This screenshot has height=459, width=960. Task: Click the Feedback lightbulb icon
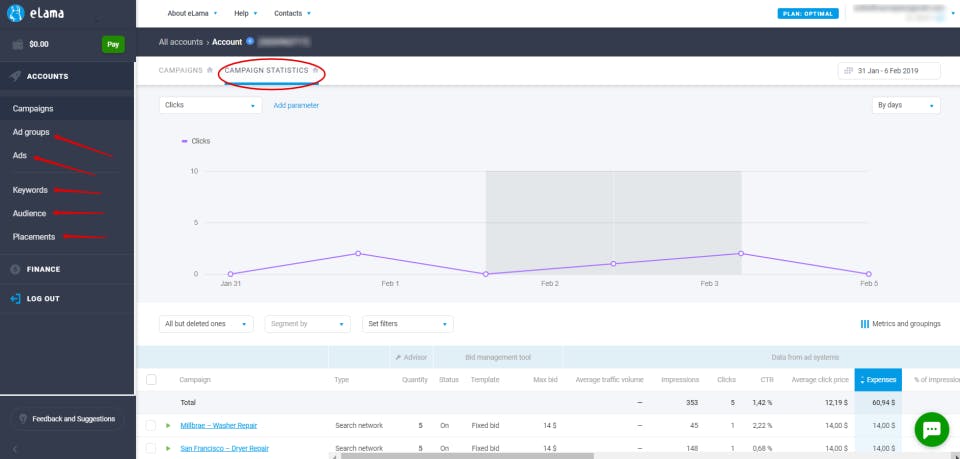(x=23, y=419)
